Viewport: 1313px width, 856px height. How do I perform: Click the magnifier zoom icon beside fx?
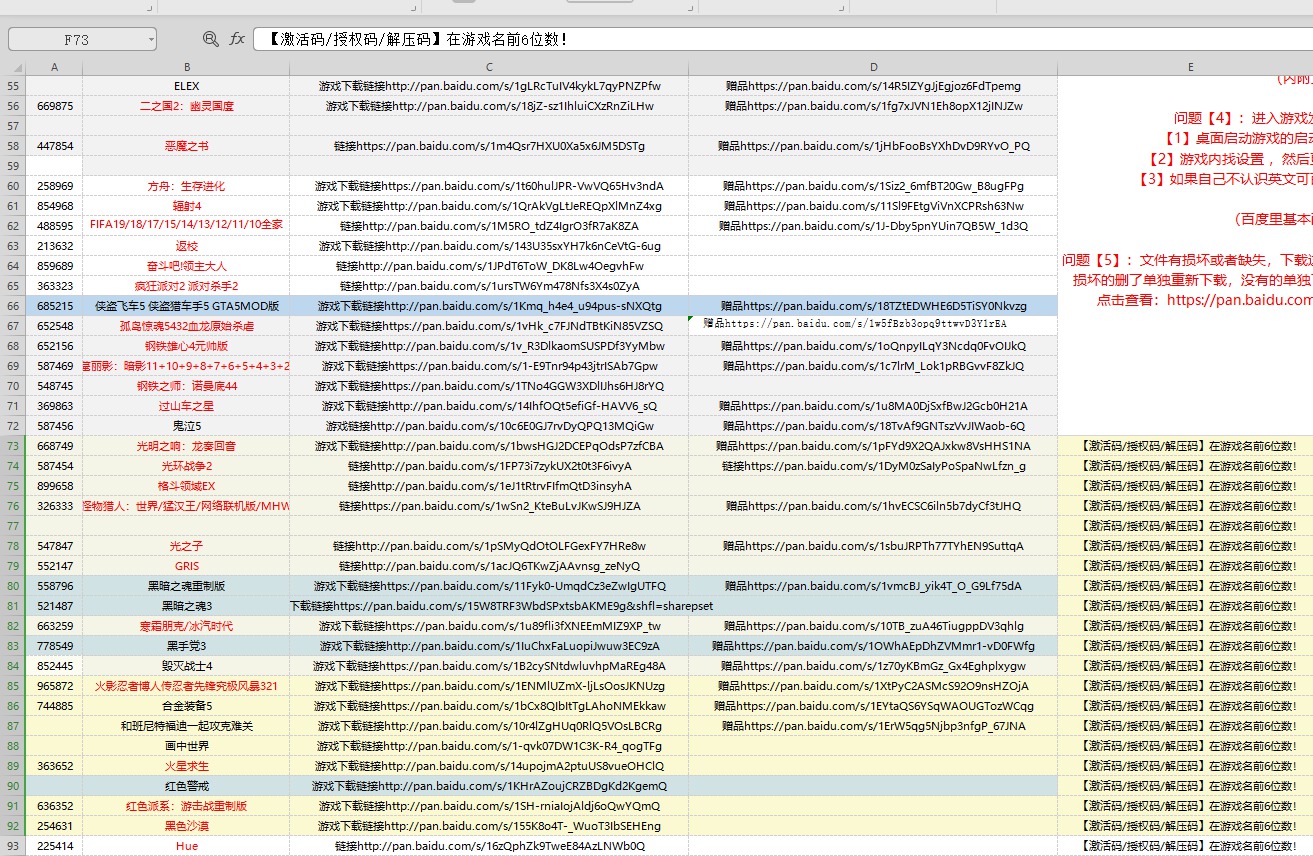(x=210, y=39)
